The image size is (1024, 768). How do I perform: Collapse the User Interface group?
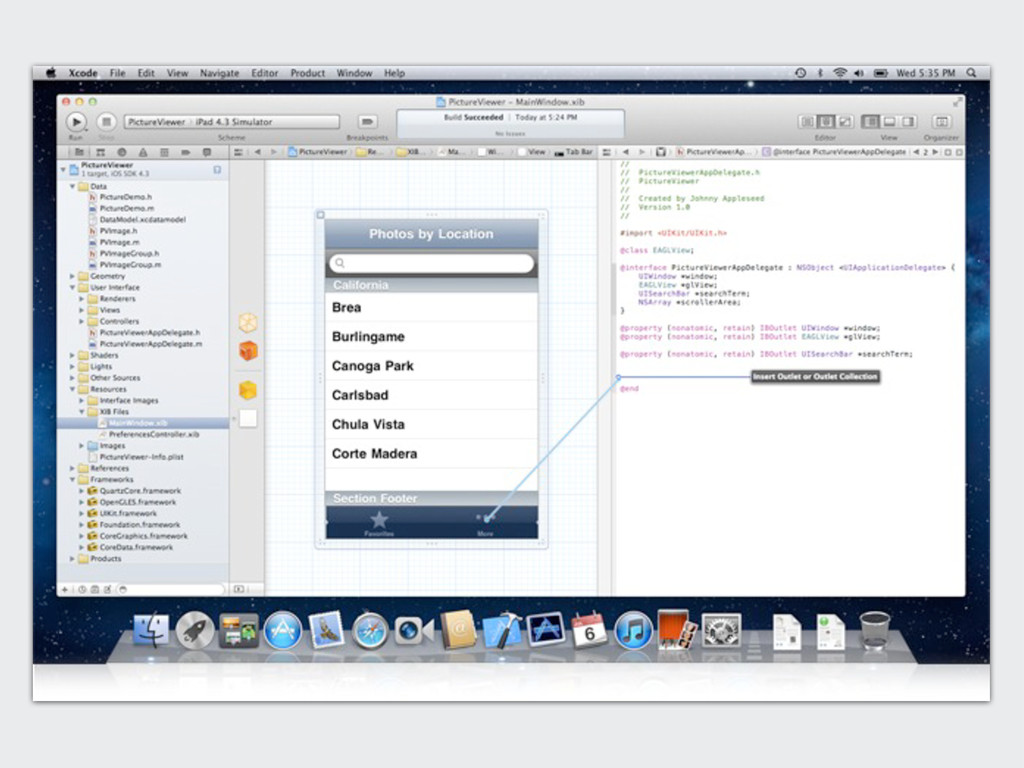(72, 287)
